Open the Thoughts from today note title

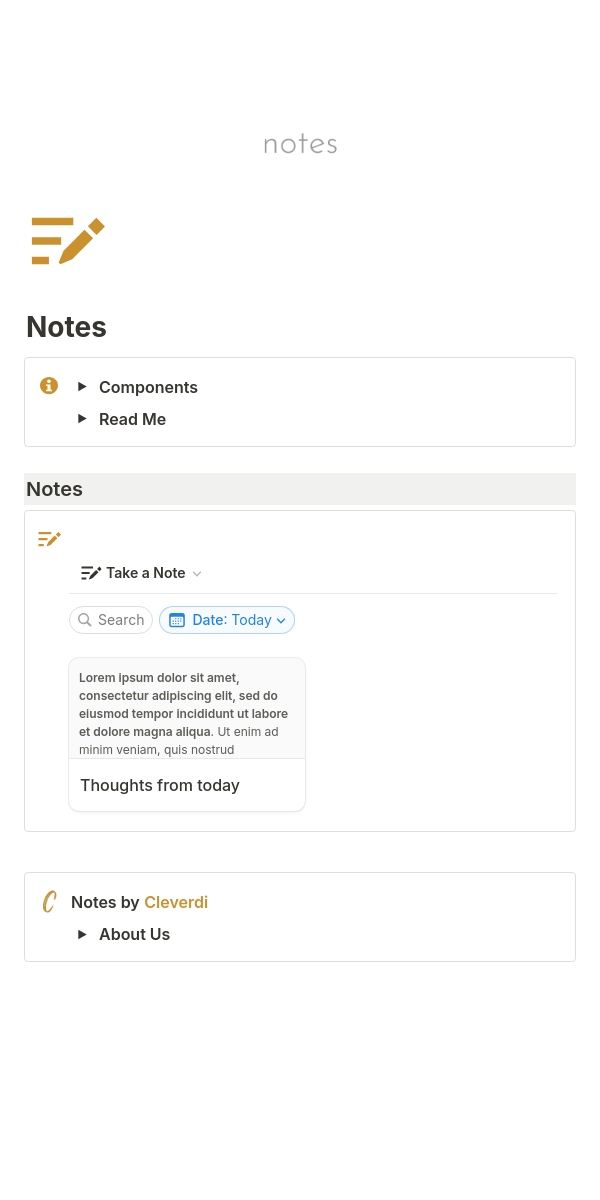160,785
